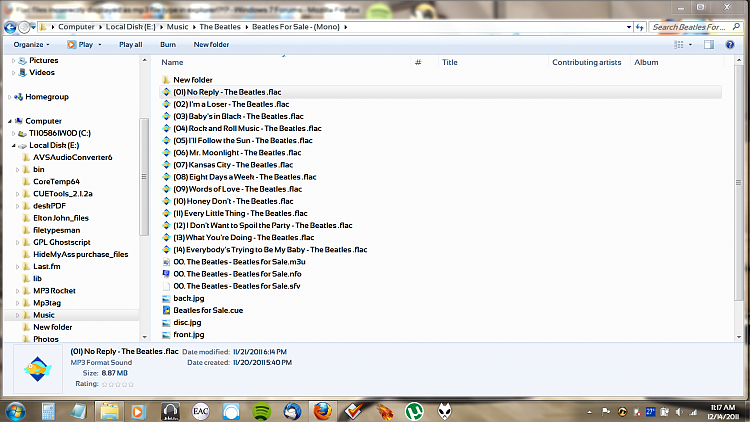Viewport: 750px width, 422px height.
Task: Open the Play dropdown arrow
Action: pos(100,44)
